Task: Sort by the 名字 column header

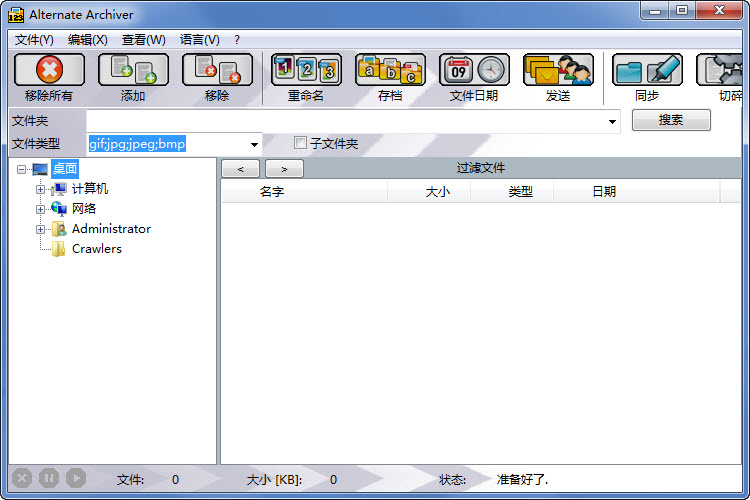Action: 304,192
